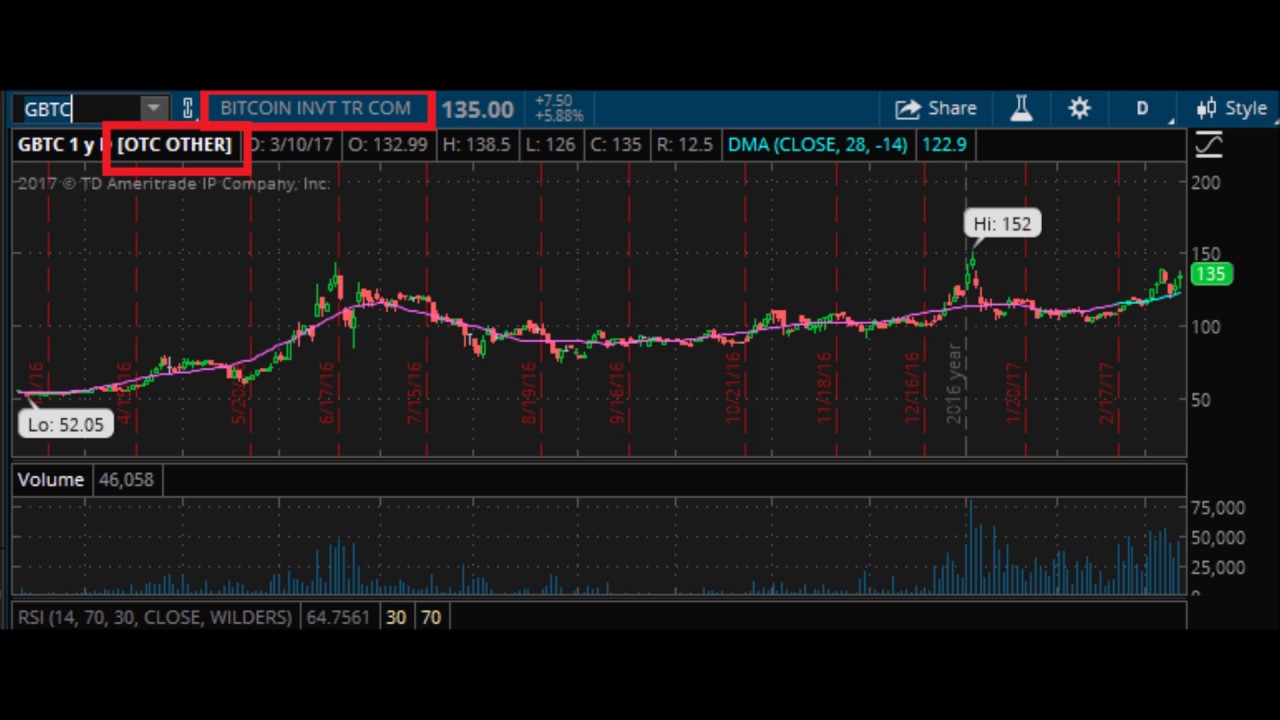Click the GBTC 1 y chart label
The height and width of the screenshot is (720, 1280).
(x=62, y=145)
